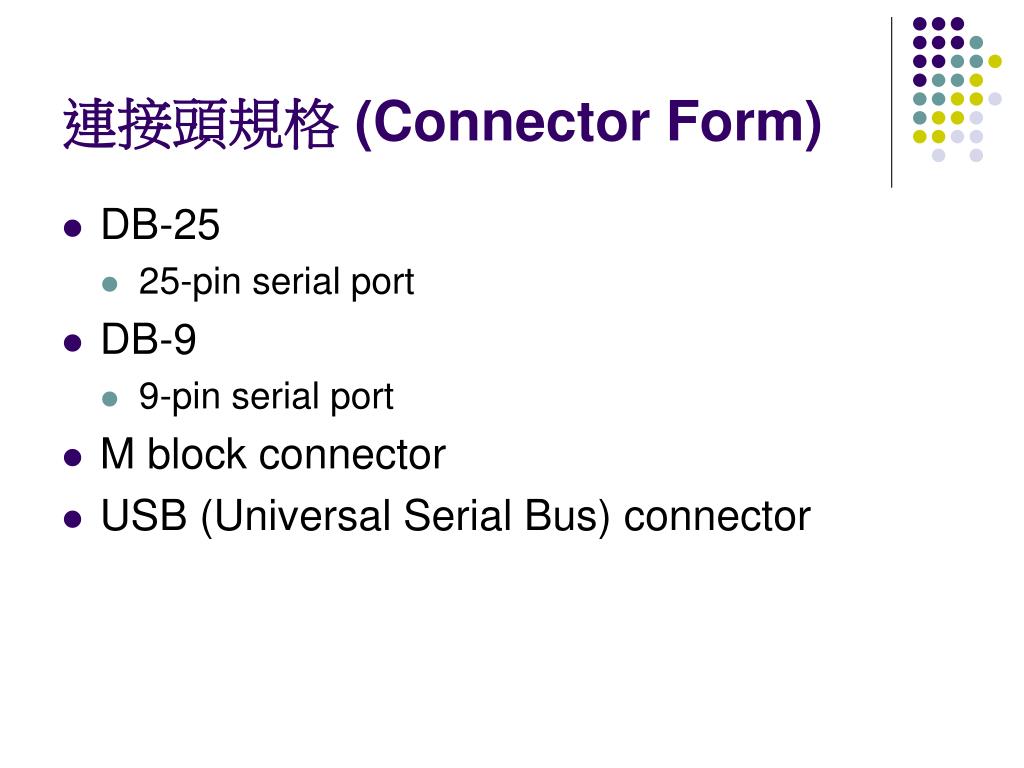This screenshot has width=1024, height=768.
Task: Click the purple bullet beside USB connector
Action: coord(72,520)
